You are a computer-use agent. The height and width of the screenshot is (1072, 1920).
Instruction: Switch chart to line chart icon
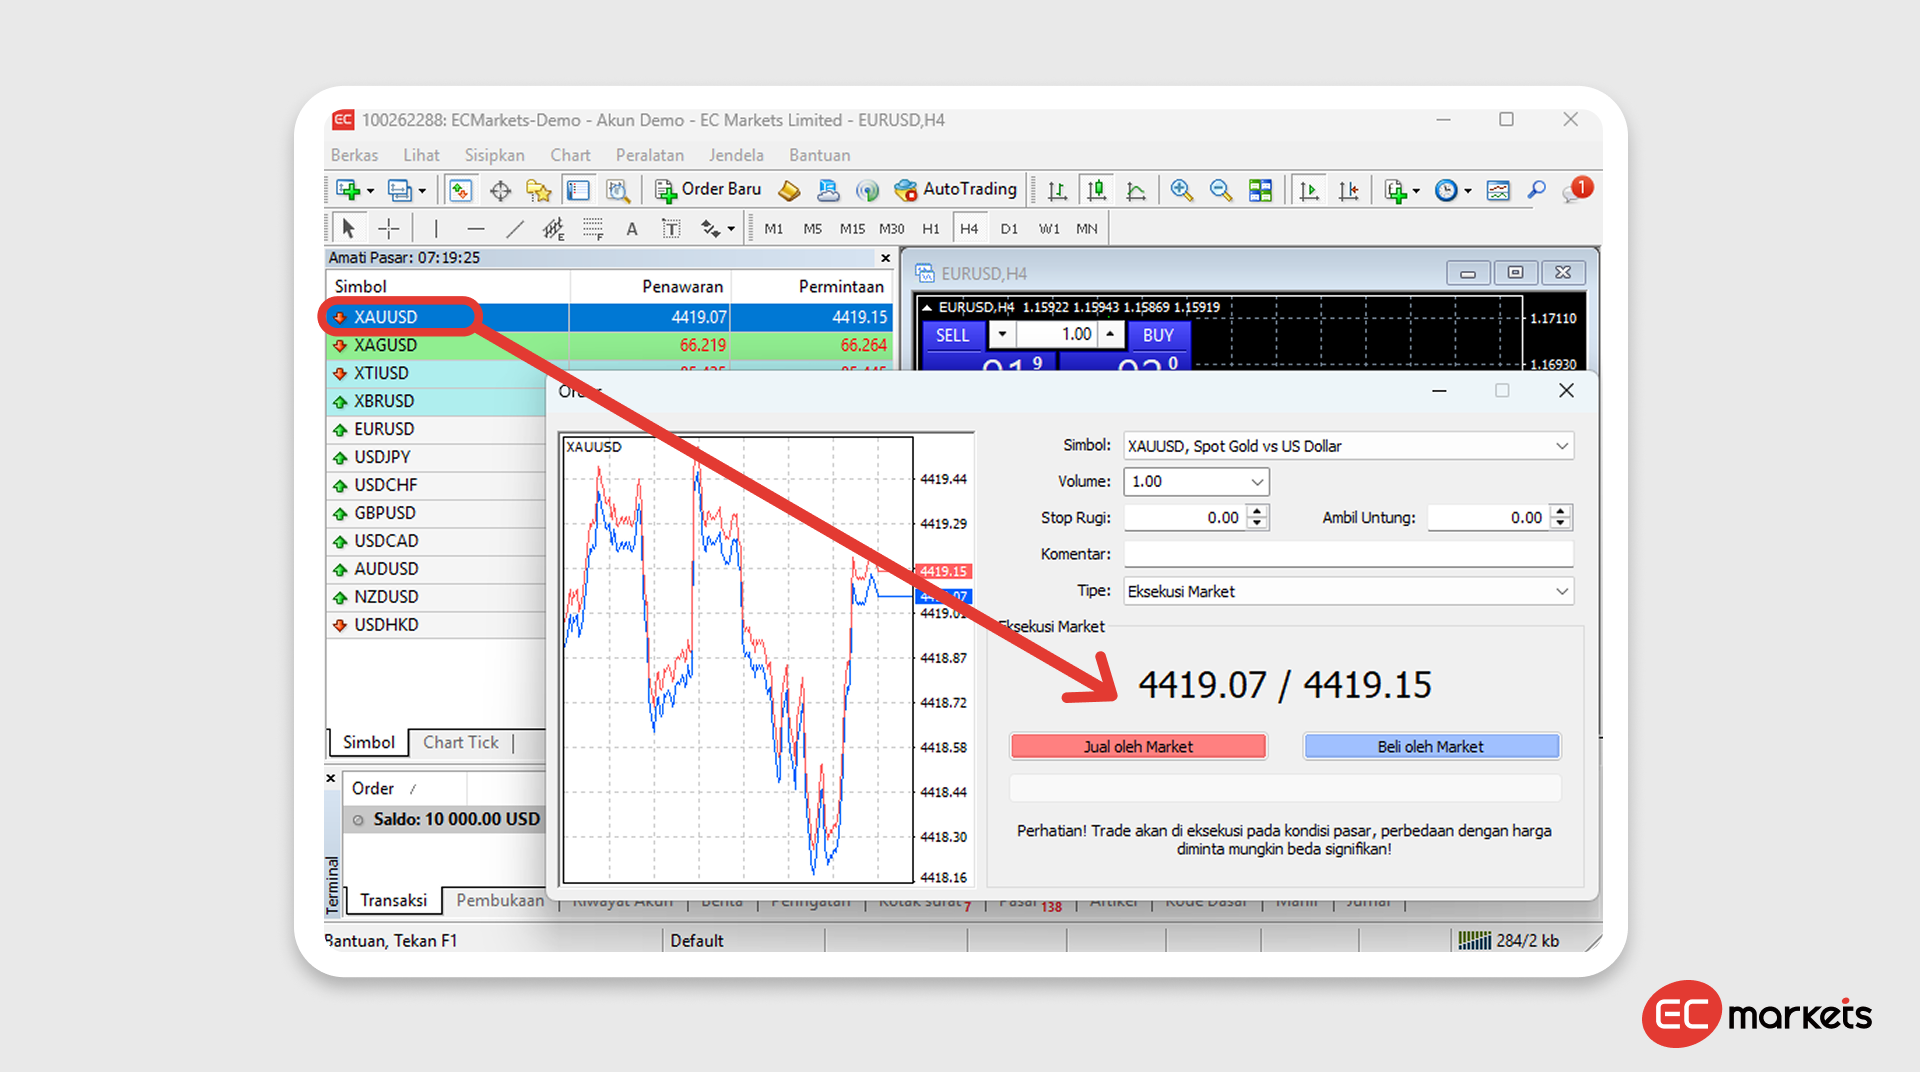click(1136, 190)
